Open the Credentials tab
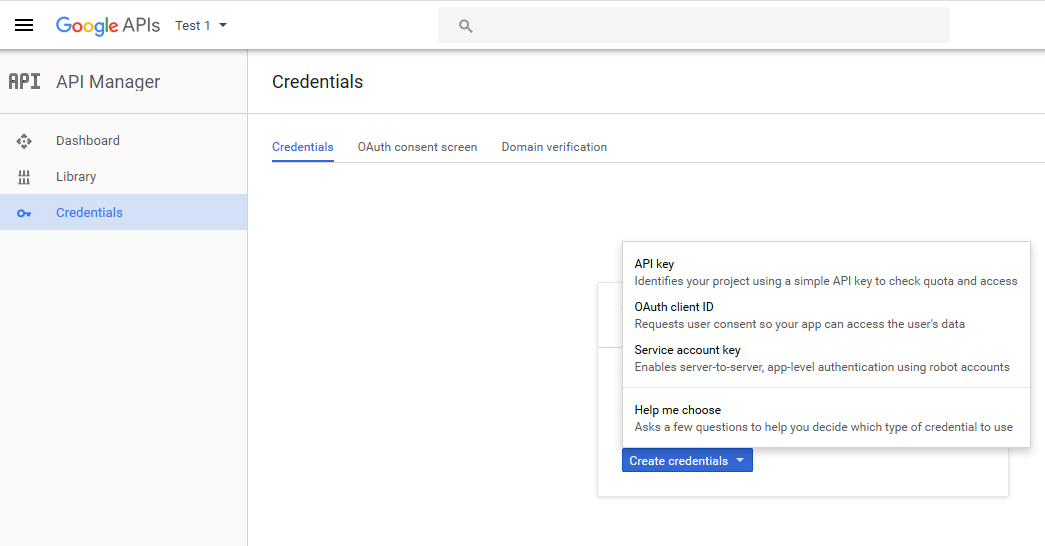Image resolution: width=1045 pixels, height=546 pixels. click(x=303, y=147)
